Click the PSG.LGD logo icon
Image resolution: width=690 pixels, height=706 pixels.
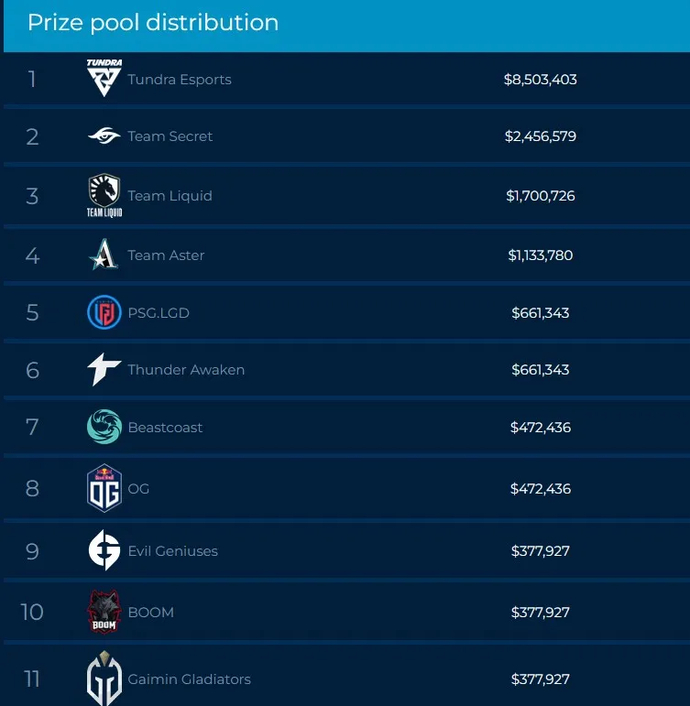[104, 313]
